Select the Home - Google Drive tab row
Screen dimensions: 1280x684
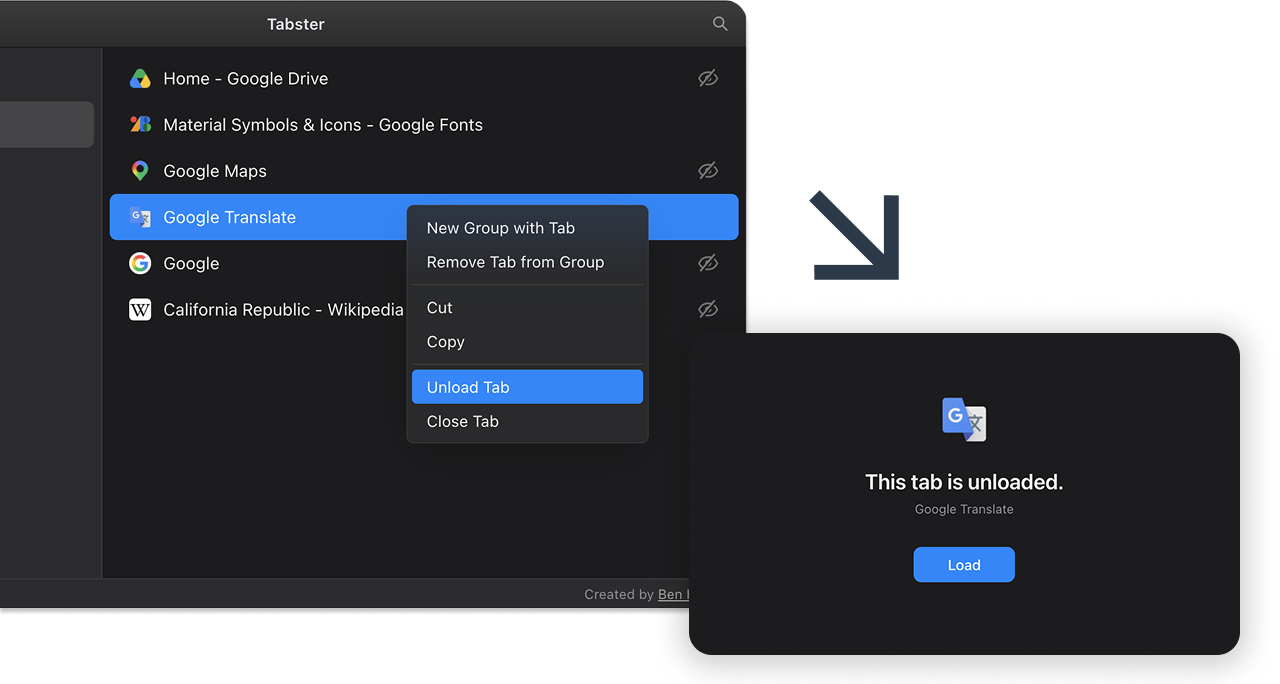tap(424, 79)
